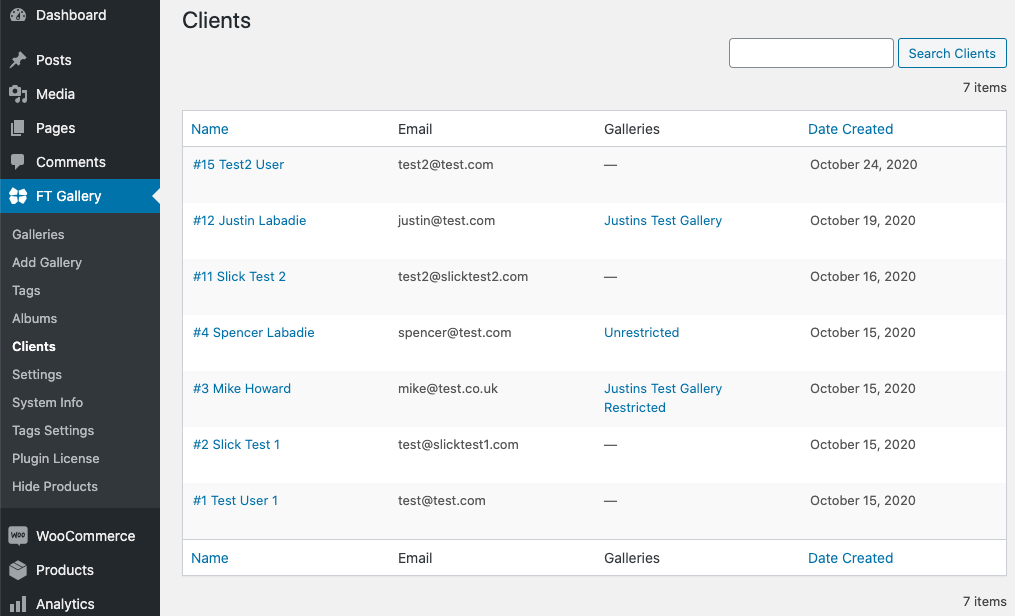
Task: Click the FT Gallery menu icon
Action: click(x=18, y=196)
